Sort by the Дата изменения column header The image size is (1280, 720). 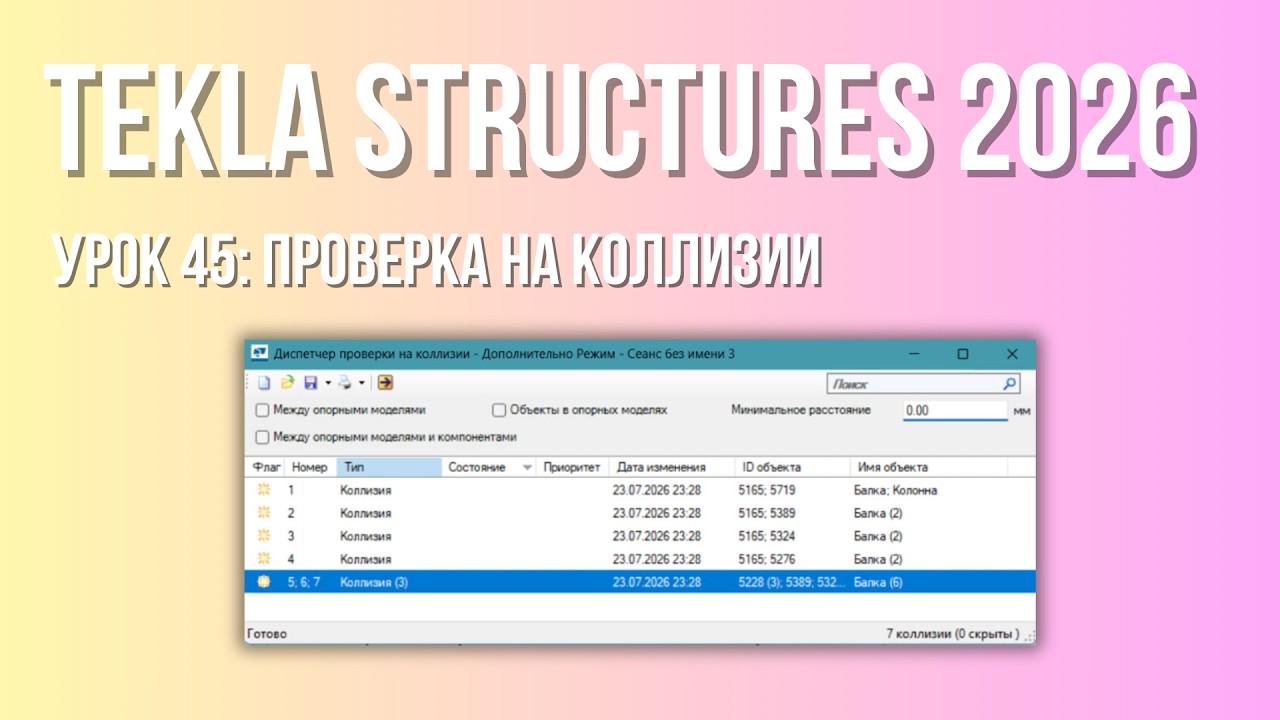click(672, 467)
